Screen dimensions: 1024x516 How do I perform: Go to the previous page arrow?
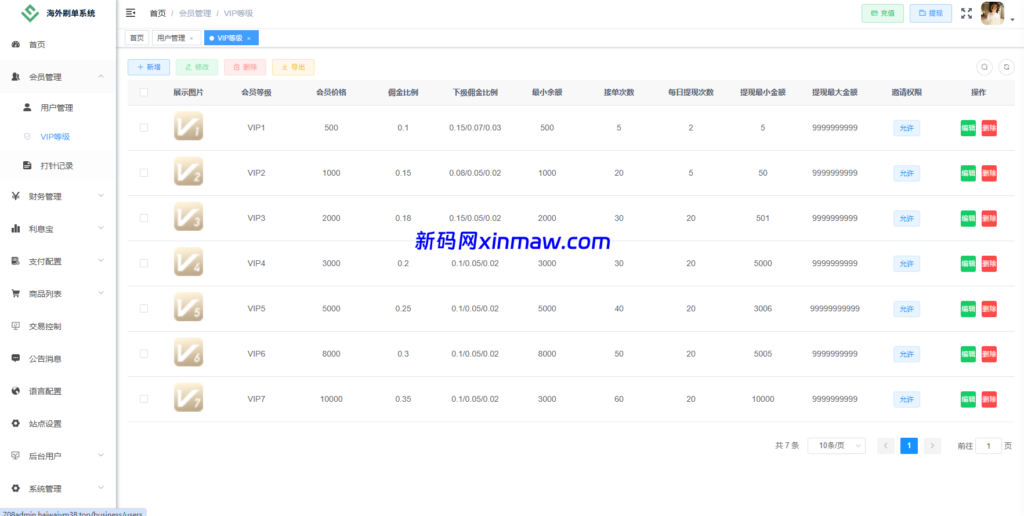(x=886, y=445)
